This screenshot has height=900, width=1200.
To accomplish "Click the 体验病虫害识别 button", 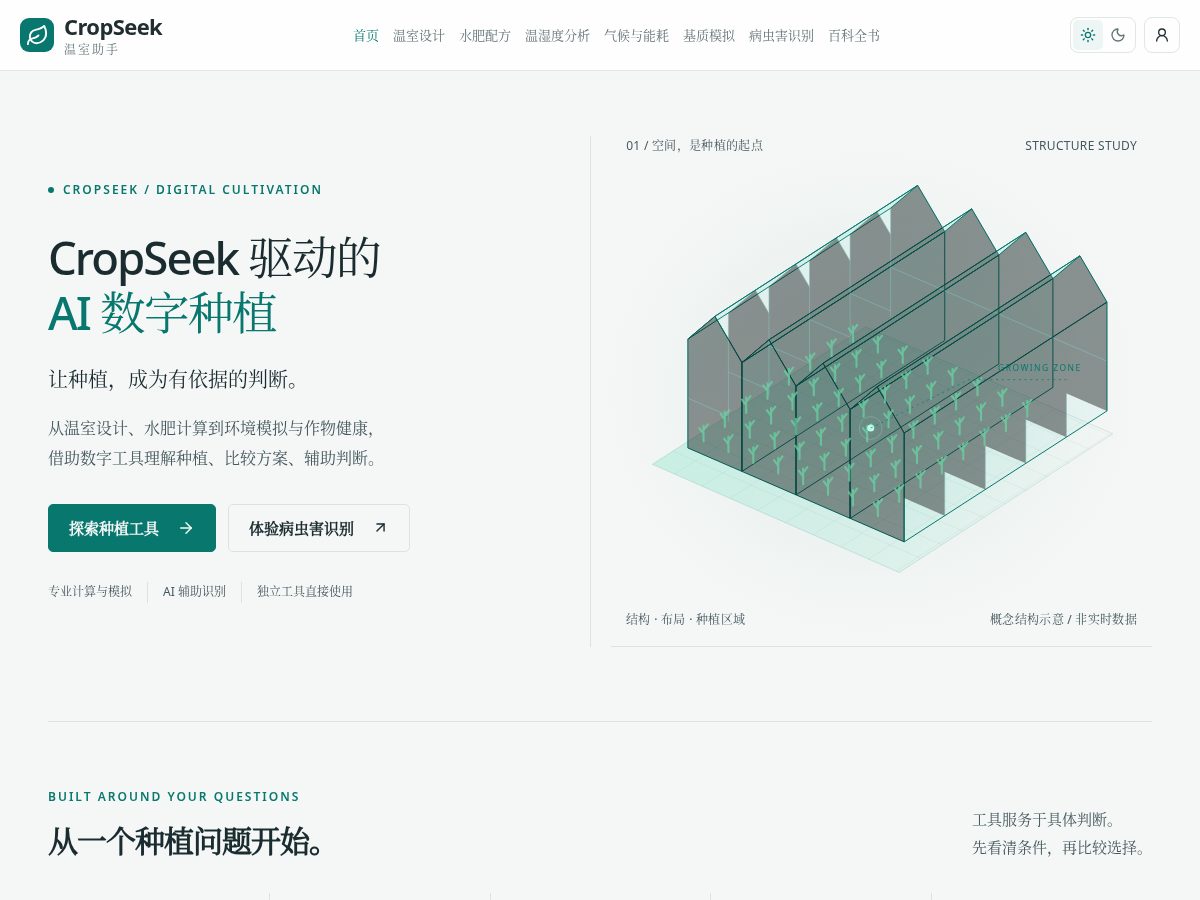I will (x=319, y=528).
